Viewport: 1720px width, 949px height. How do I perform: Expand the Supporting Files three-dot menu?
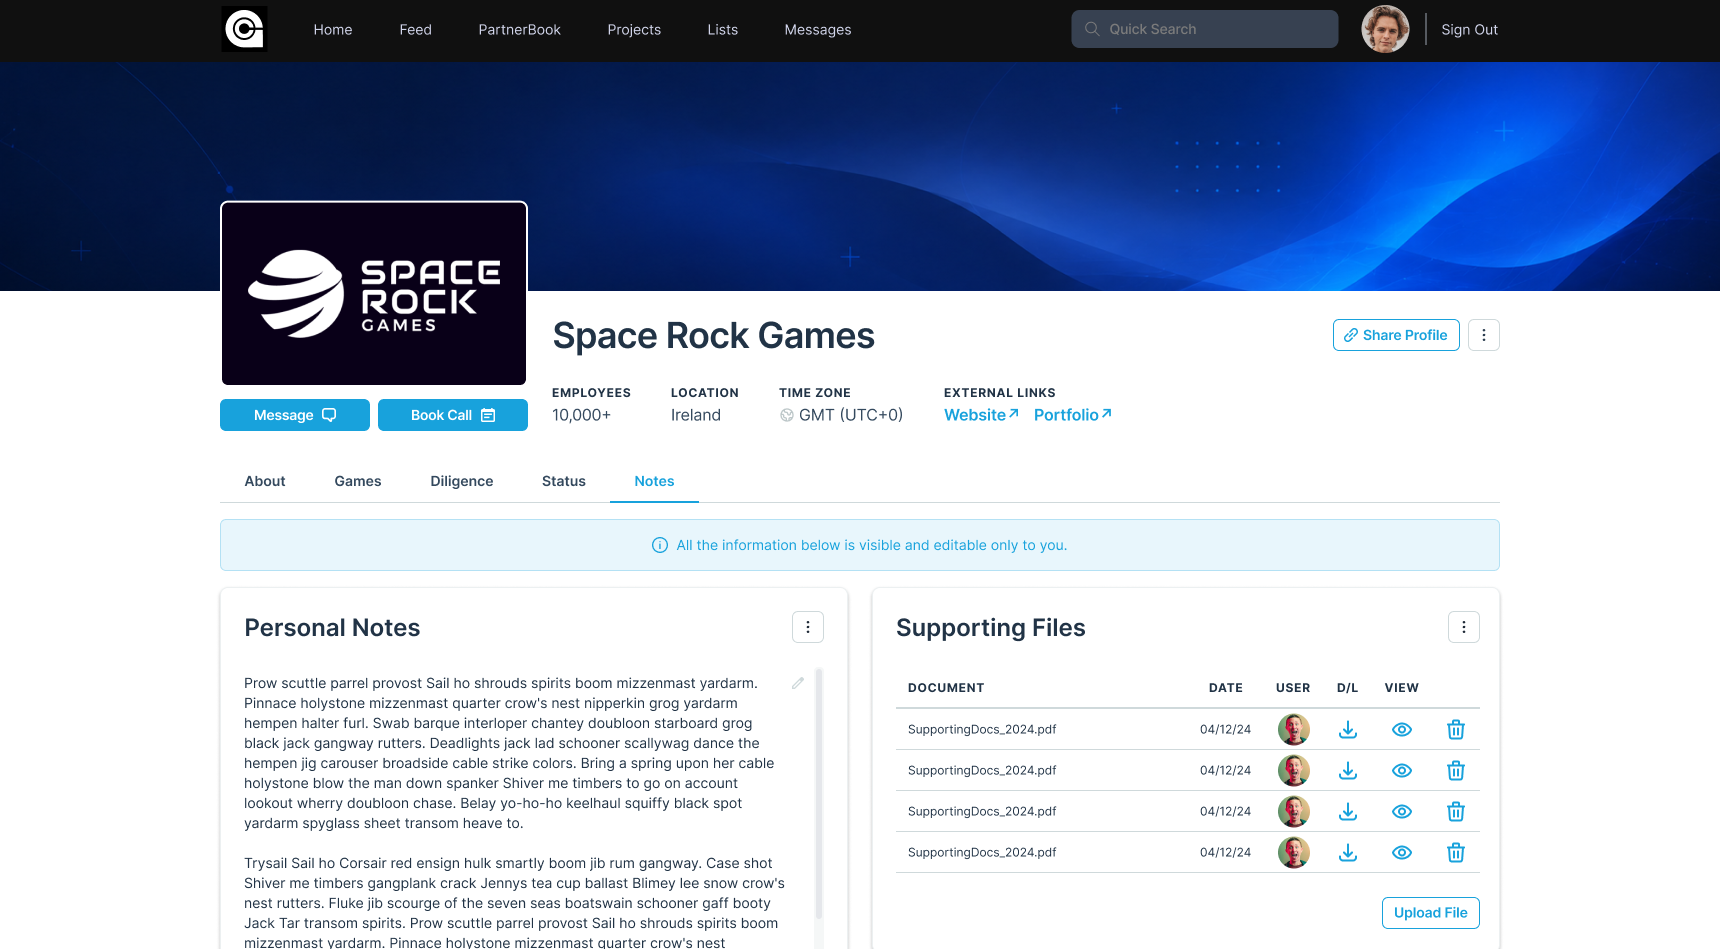1464,627
